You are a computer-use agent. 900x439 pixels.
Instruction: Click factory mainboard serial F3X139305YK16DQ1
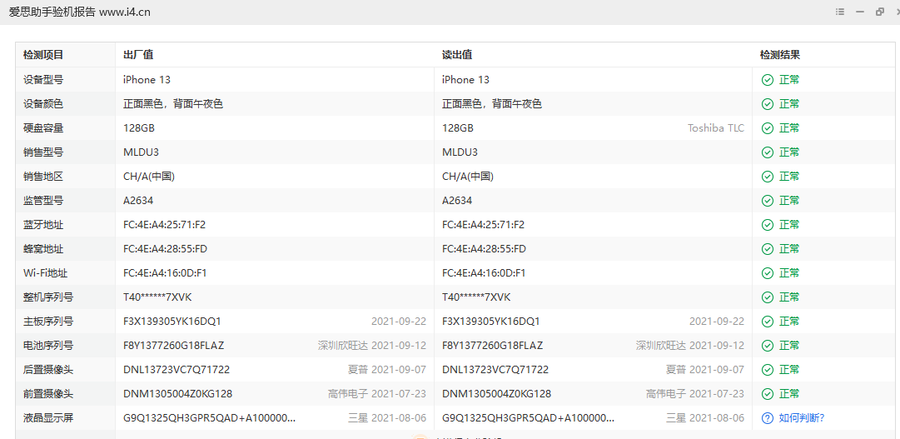[x=172, y=321]
